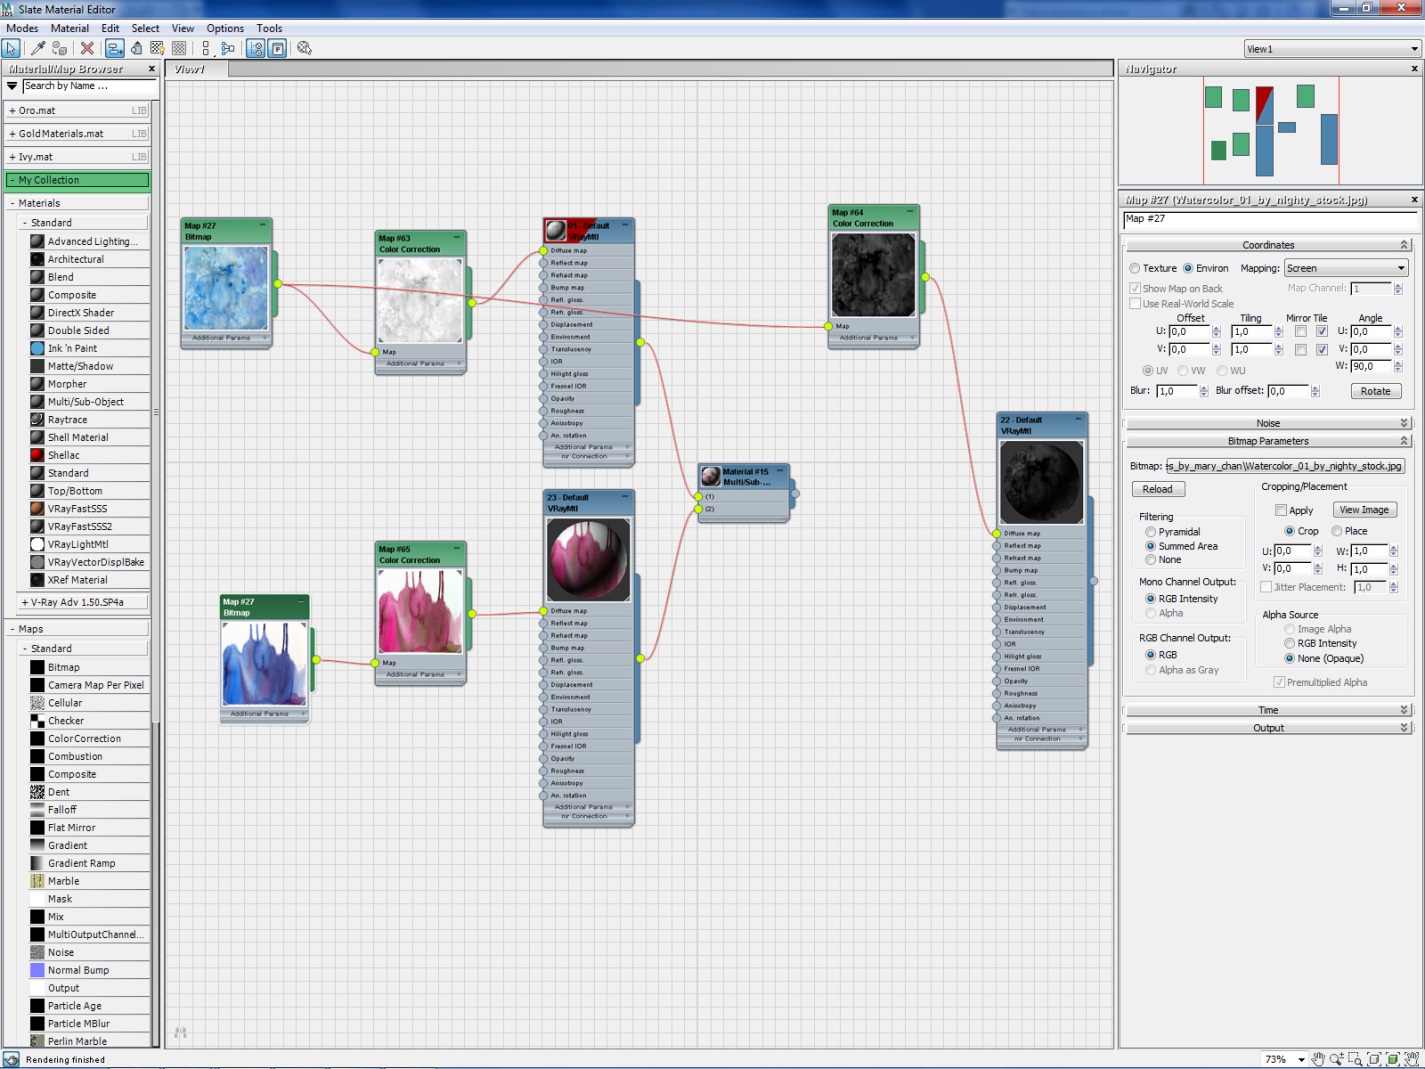Image resolution: width=1425 pixels, height=1069 pixels.
Task: Expand the Time rollout
Action: click(1268, 710)
